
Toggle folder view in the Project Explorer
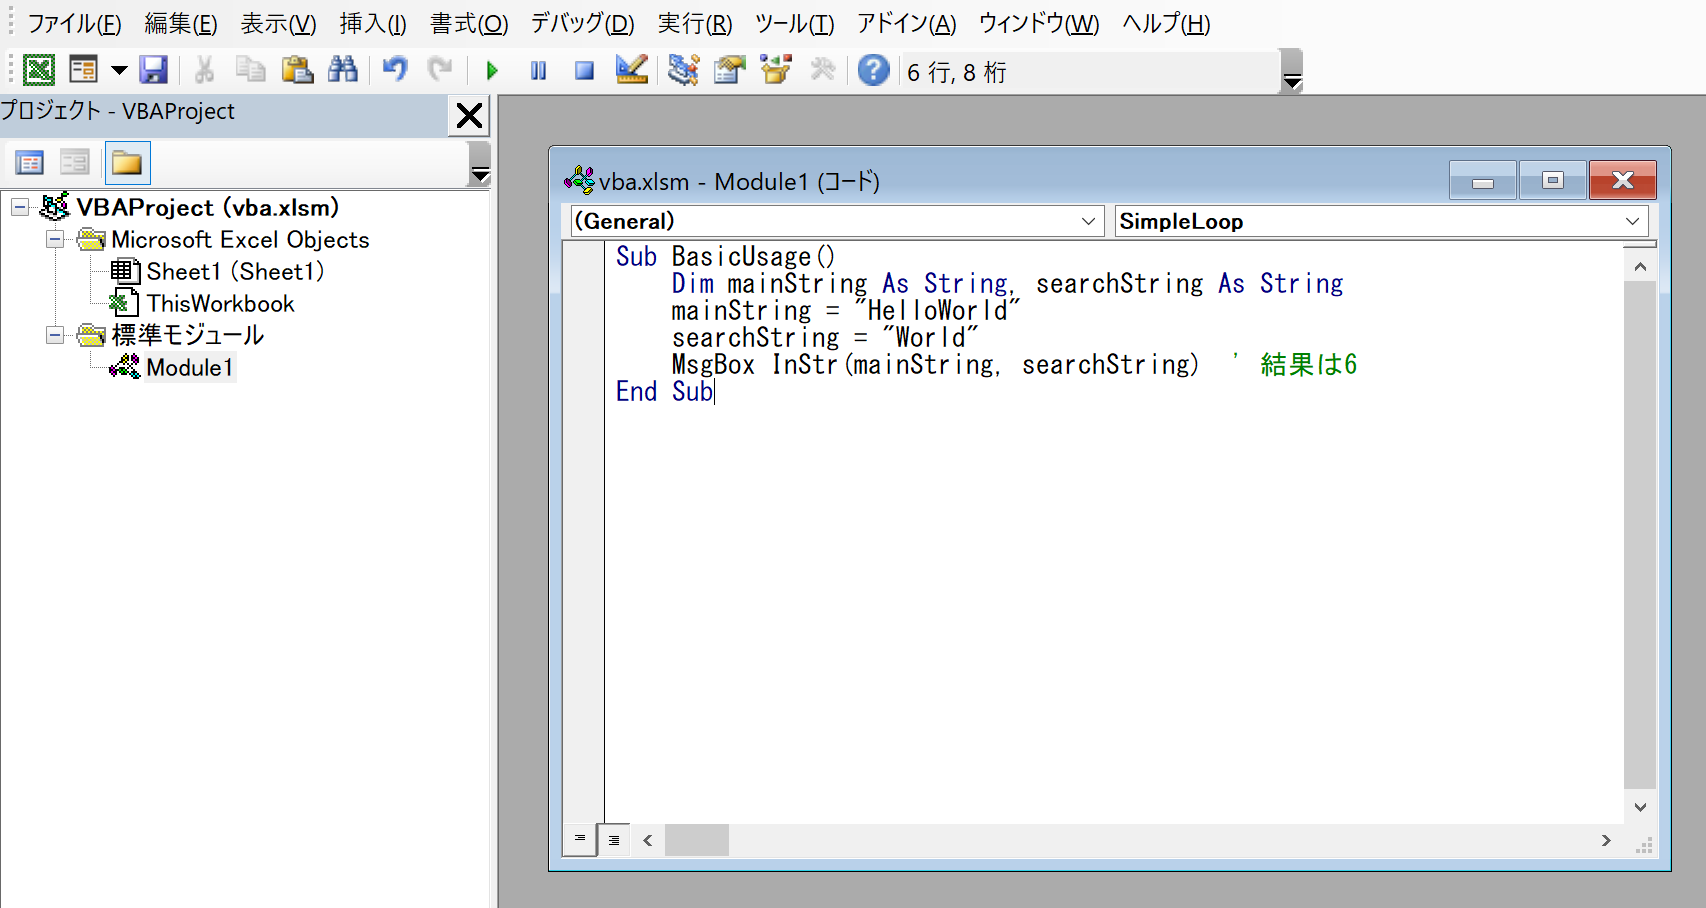[x=127, y=162]
